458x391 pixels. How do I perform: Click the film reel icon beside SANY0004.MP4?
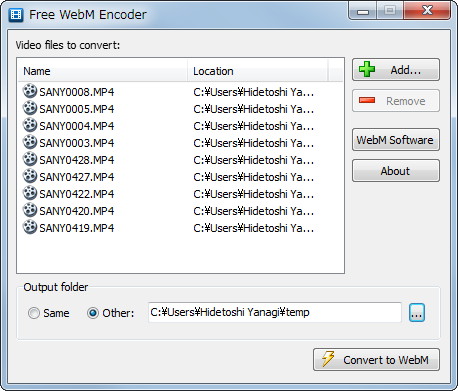click(x=30, y=125)
